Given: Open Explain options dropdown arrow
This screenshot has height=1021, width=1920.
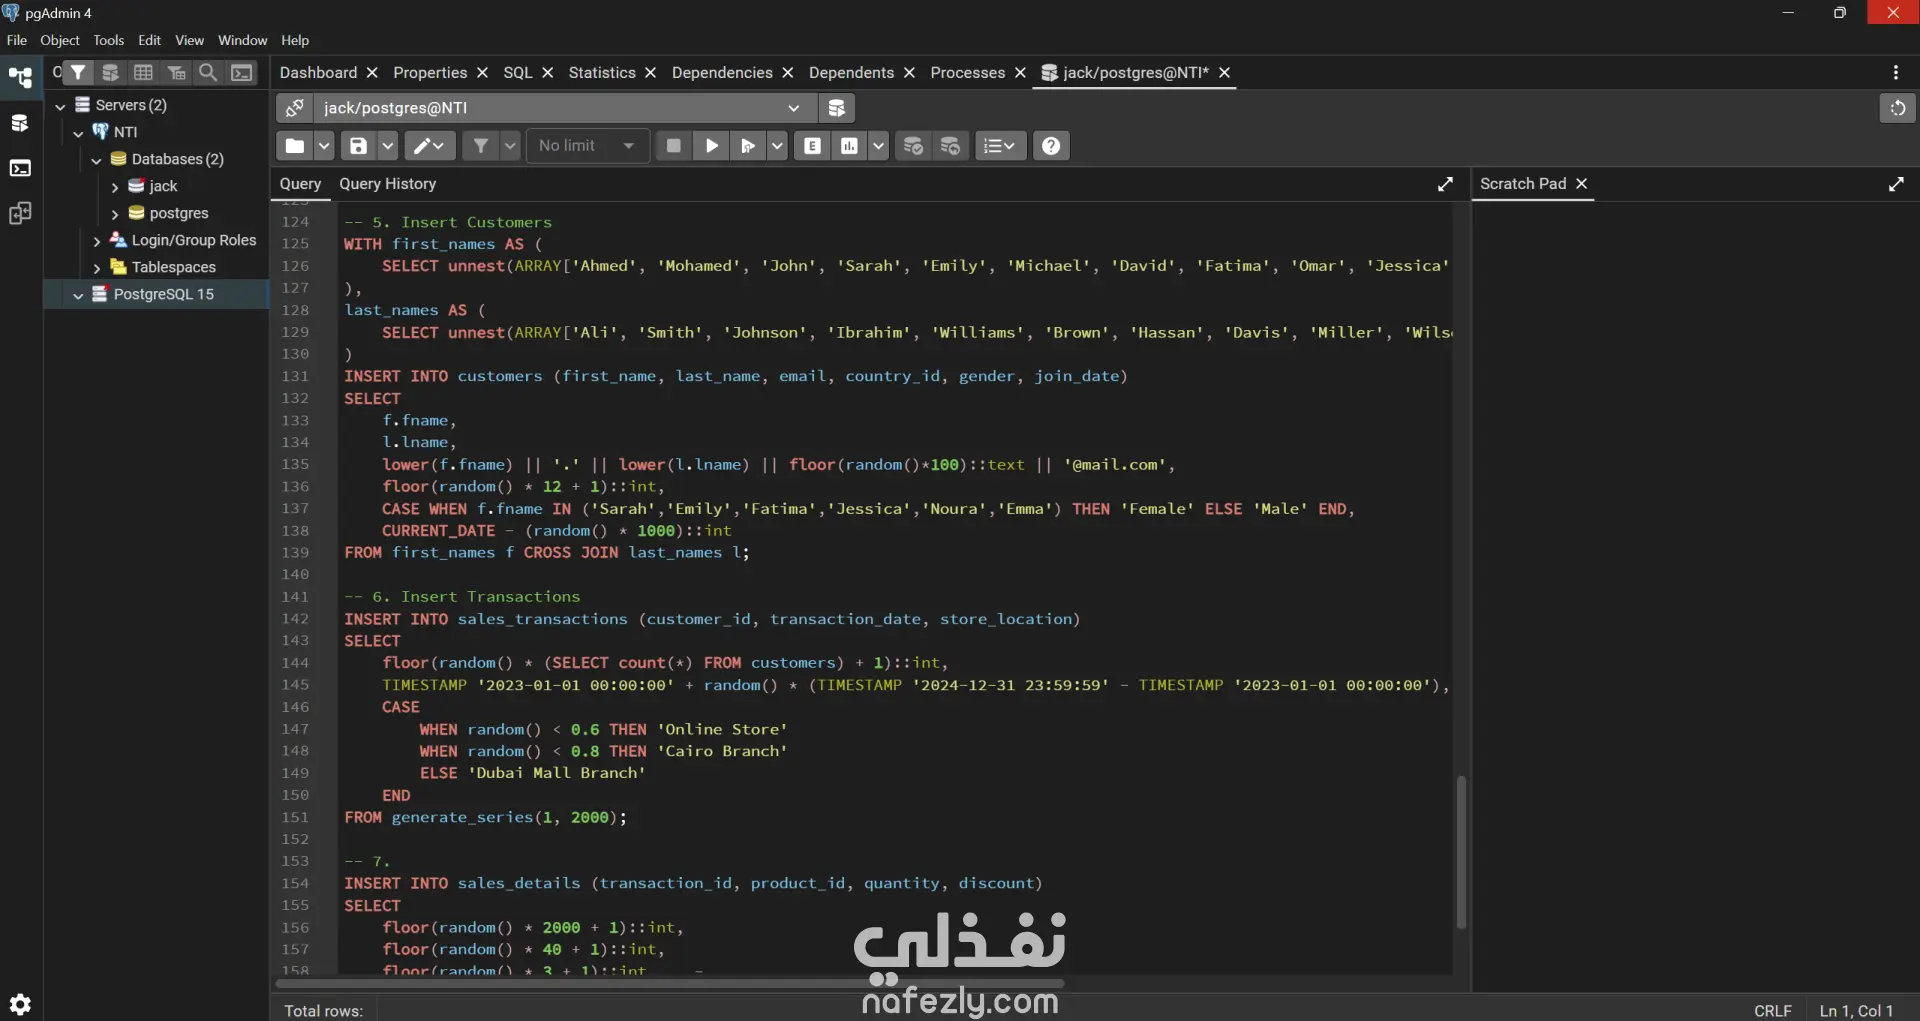Looking at the screenshot, I should click(x=878, y=146).
